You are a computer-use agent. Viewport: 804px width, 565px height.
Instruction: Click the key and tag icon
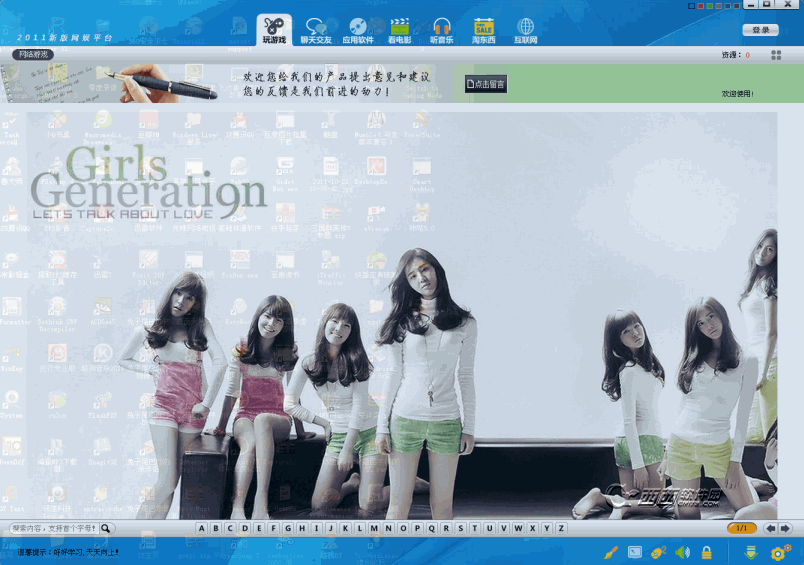point(658,552)
